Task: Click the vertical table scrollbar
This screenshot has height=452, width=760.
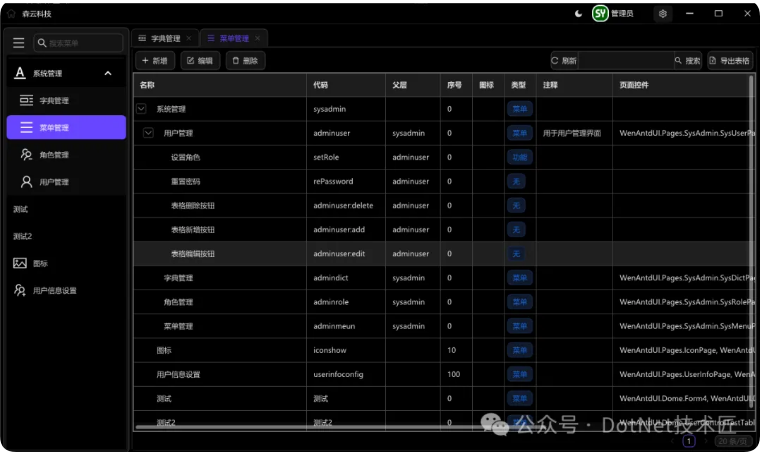Action: point(752,242)
